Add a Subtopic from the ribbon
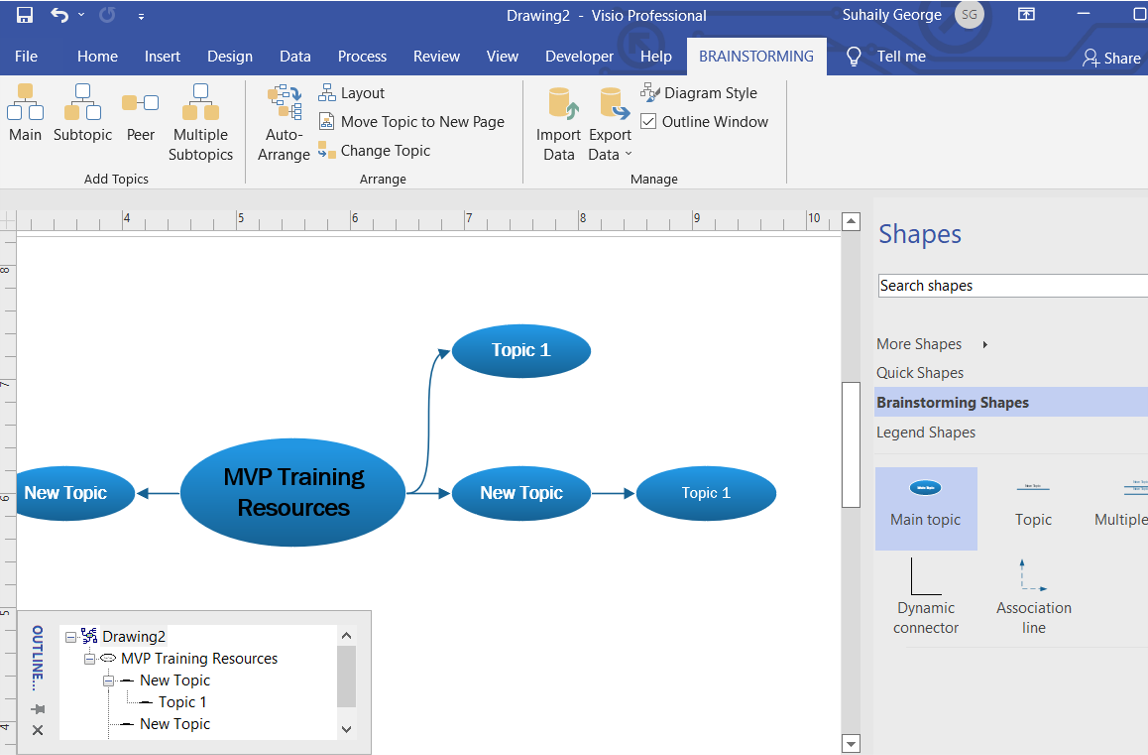Image resolution: width=1148 pixels, height=755 pixels. 82,113
